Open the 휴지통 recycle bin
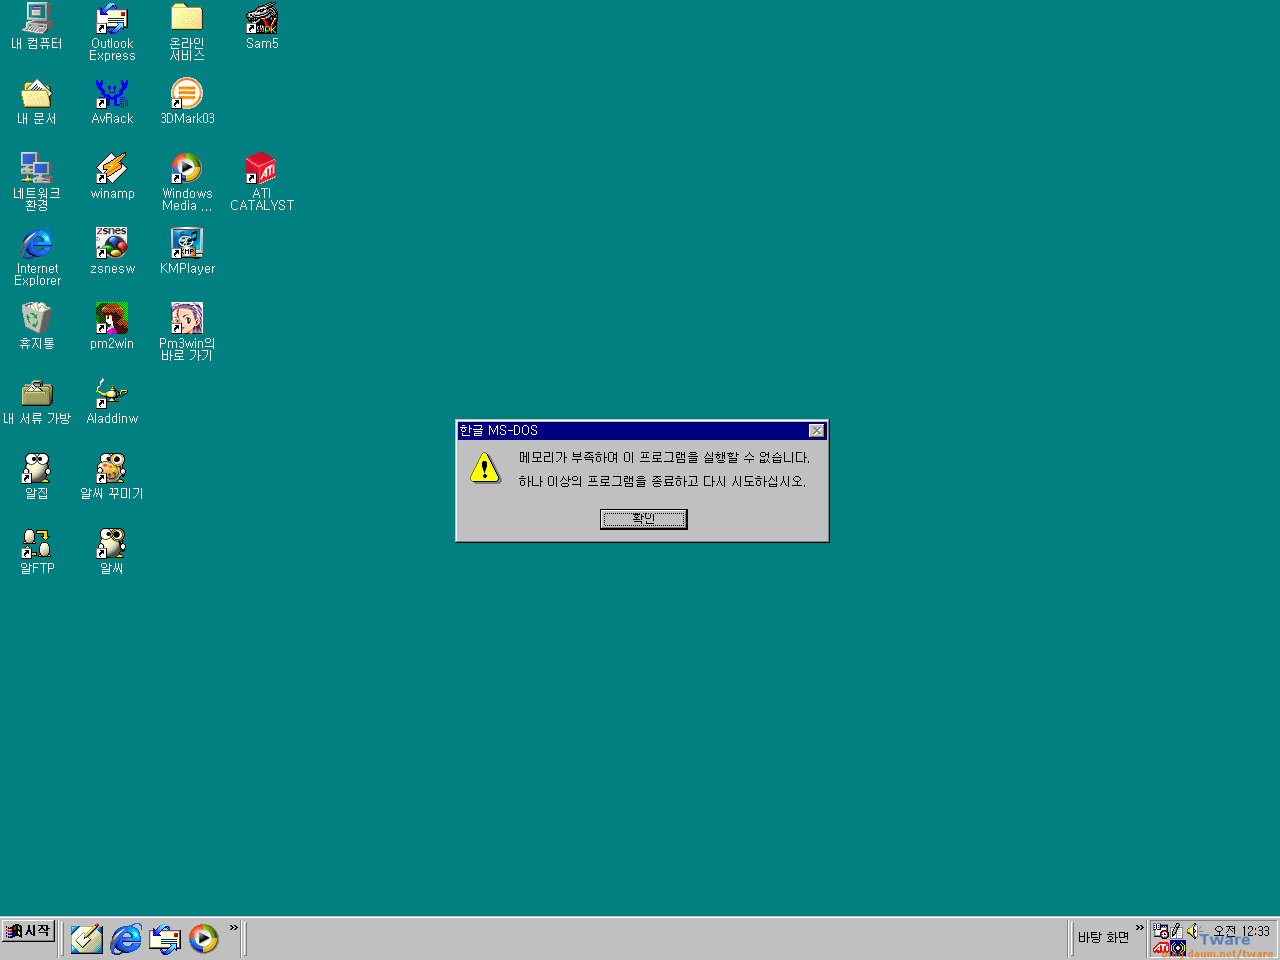This screenshot has height=960, width=1280. tap(37, 326)
